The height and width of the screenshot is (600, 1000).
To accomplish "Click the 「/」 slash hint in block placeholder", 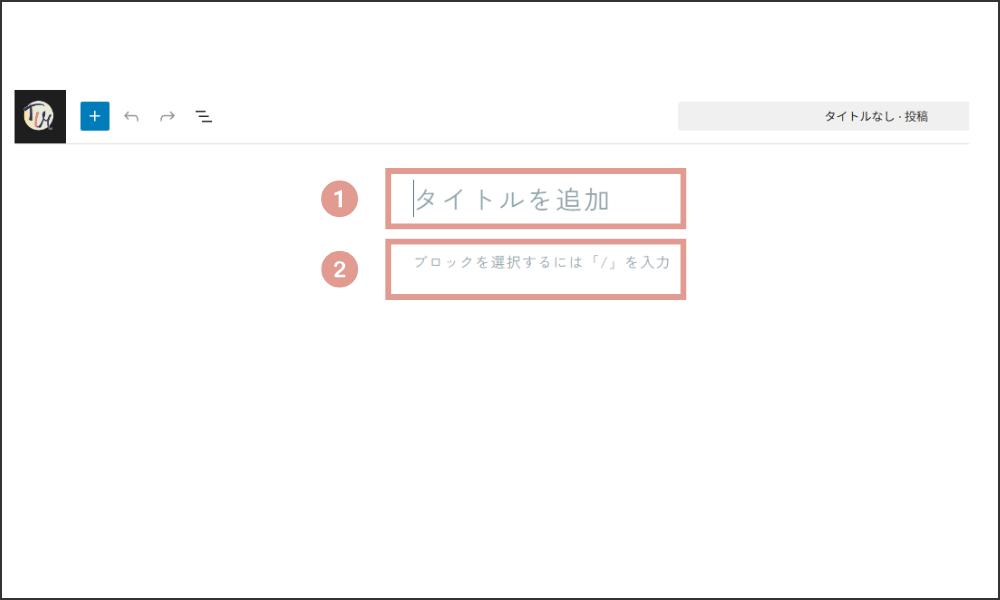I will 603,262.
